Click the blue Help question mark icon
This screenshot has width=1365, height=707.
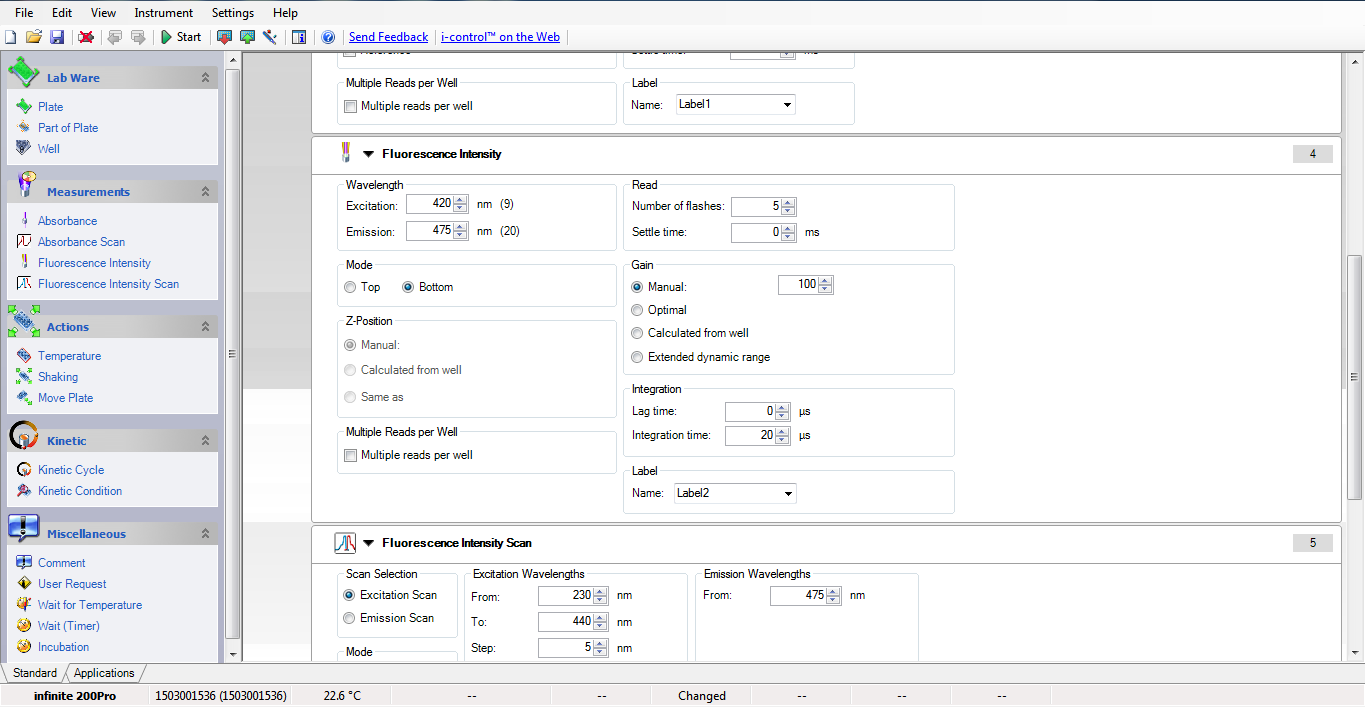click(328, 37)
